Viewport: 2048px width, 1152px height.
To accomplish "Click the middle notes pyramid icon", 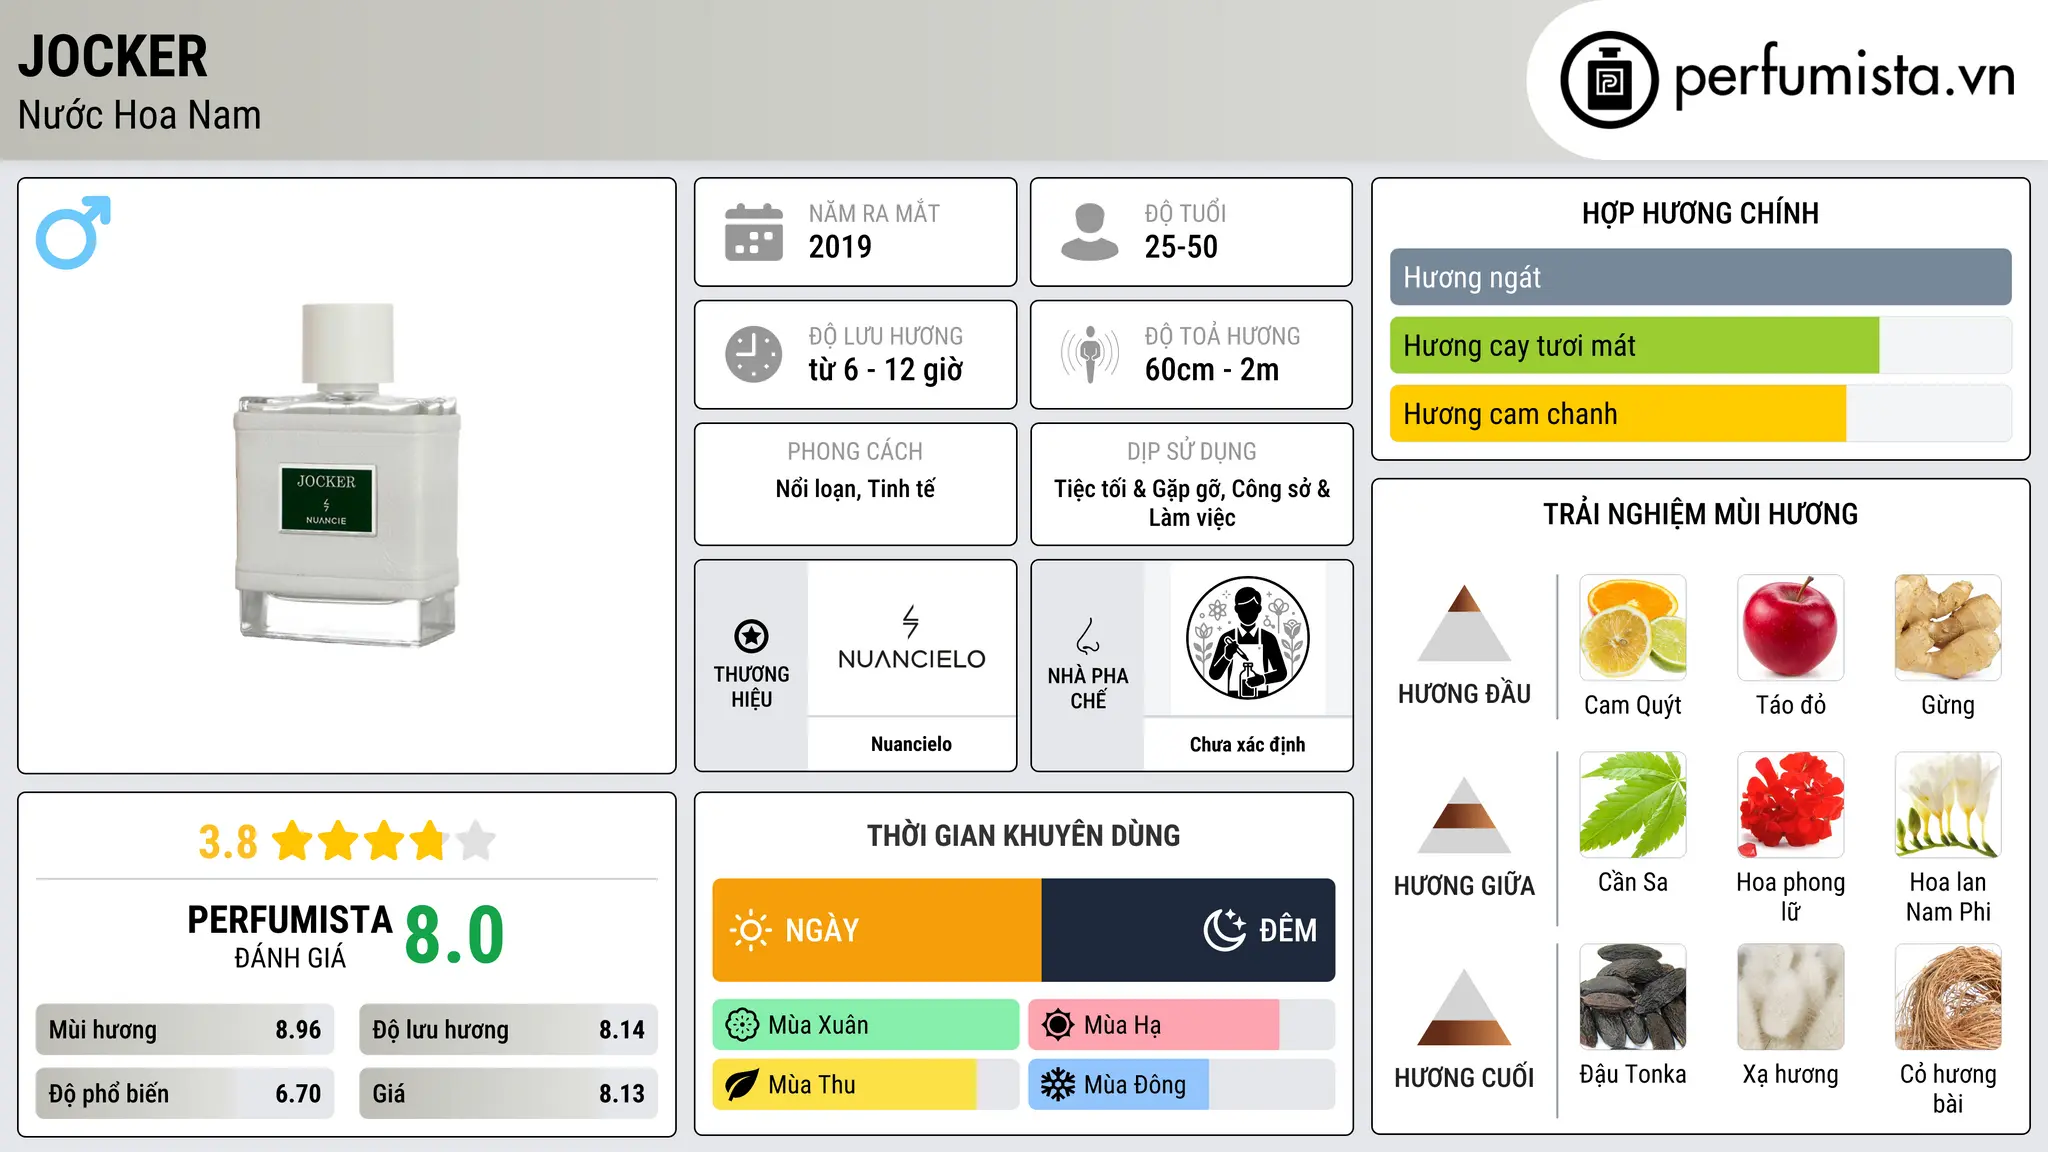I will tap(1464, 815).
